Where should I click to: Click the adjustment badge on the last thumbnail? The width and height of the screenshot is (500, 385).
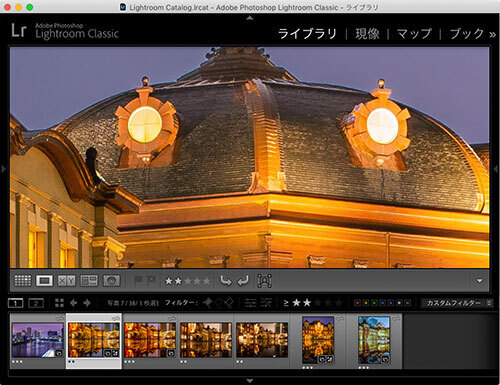(x=385, y=359)
